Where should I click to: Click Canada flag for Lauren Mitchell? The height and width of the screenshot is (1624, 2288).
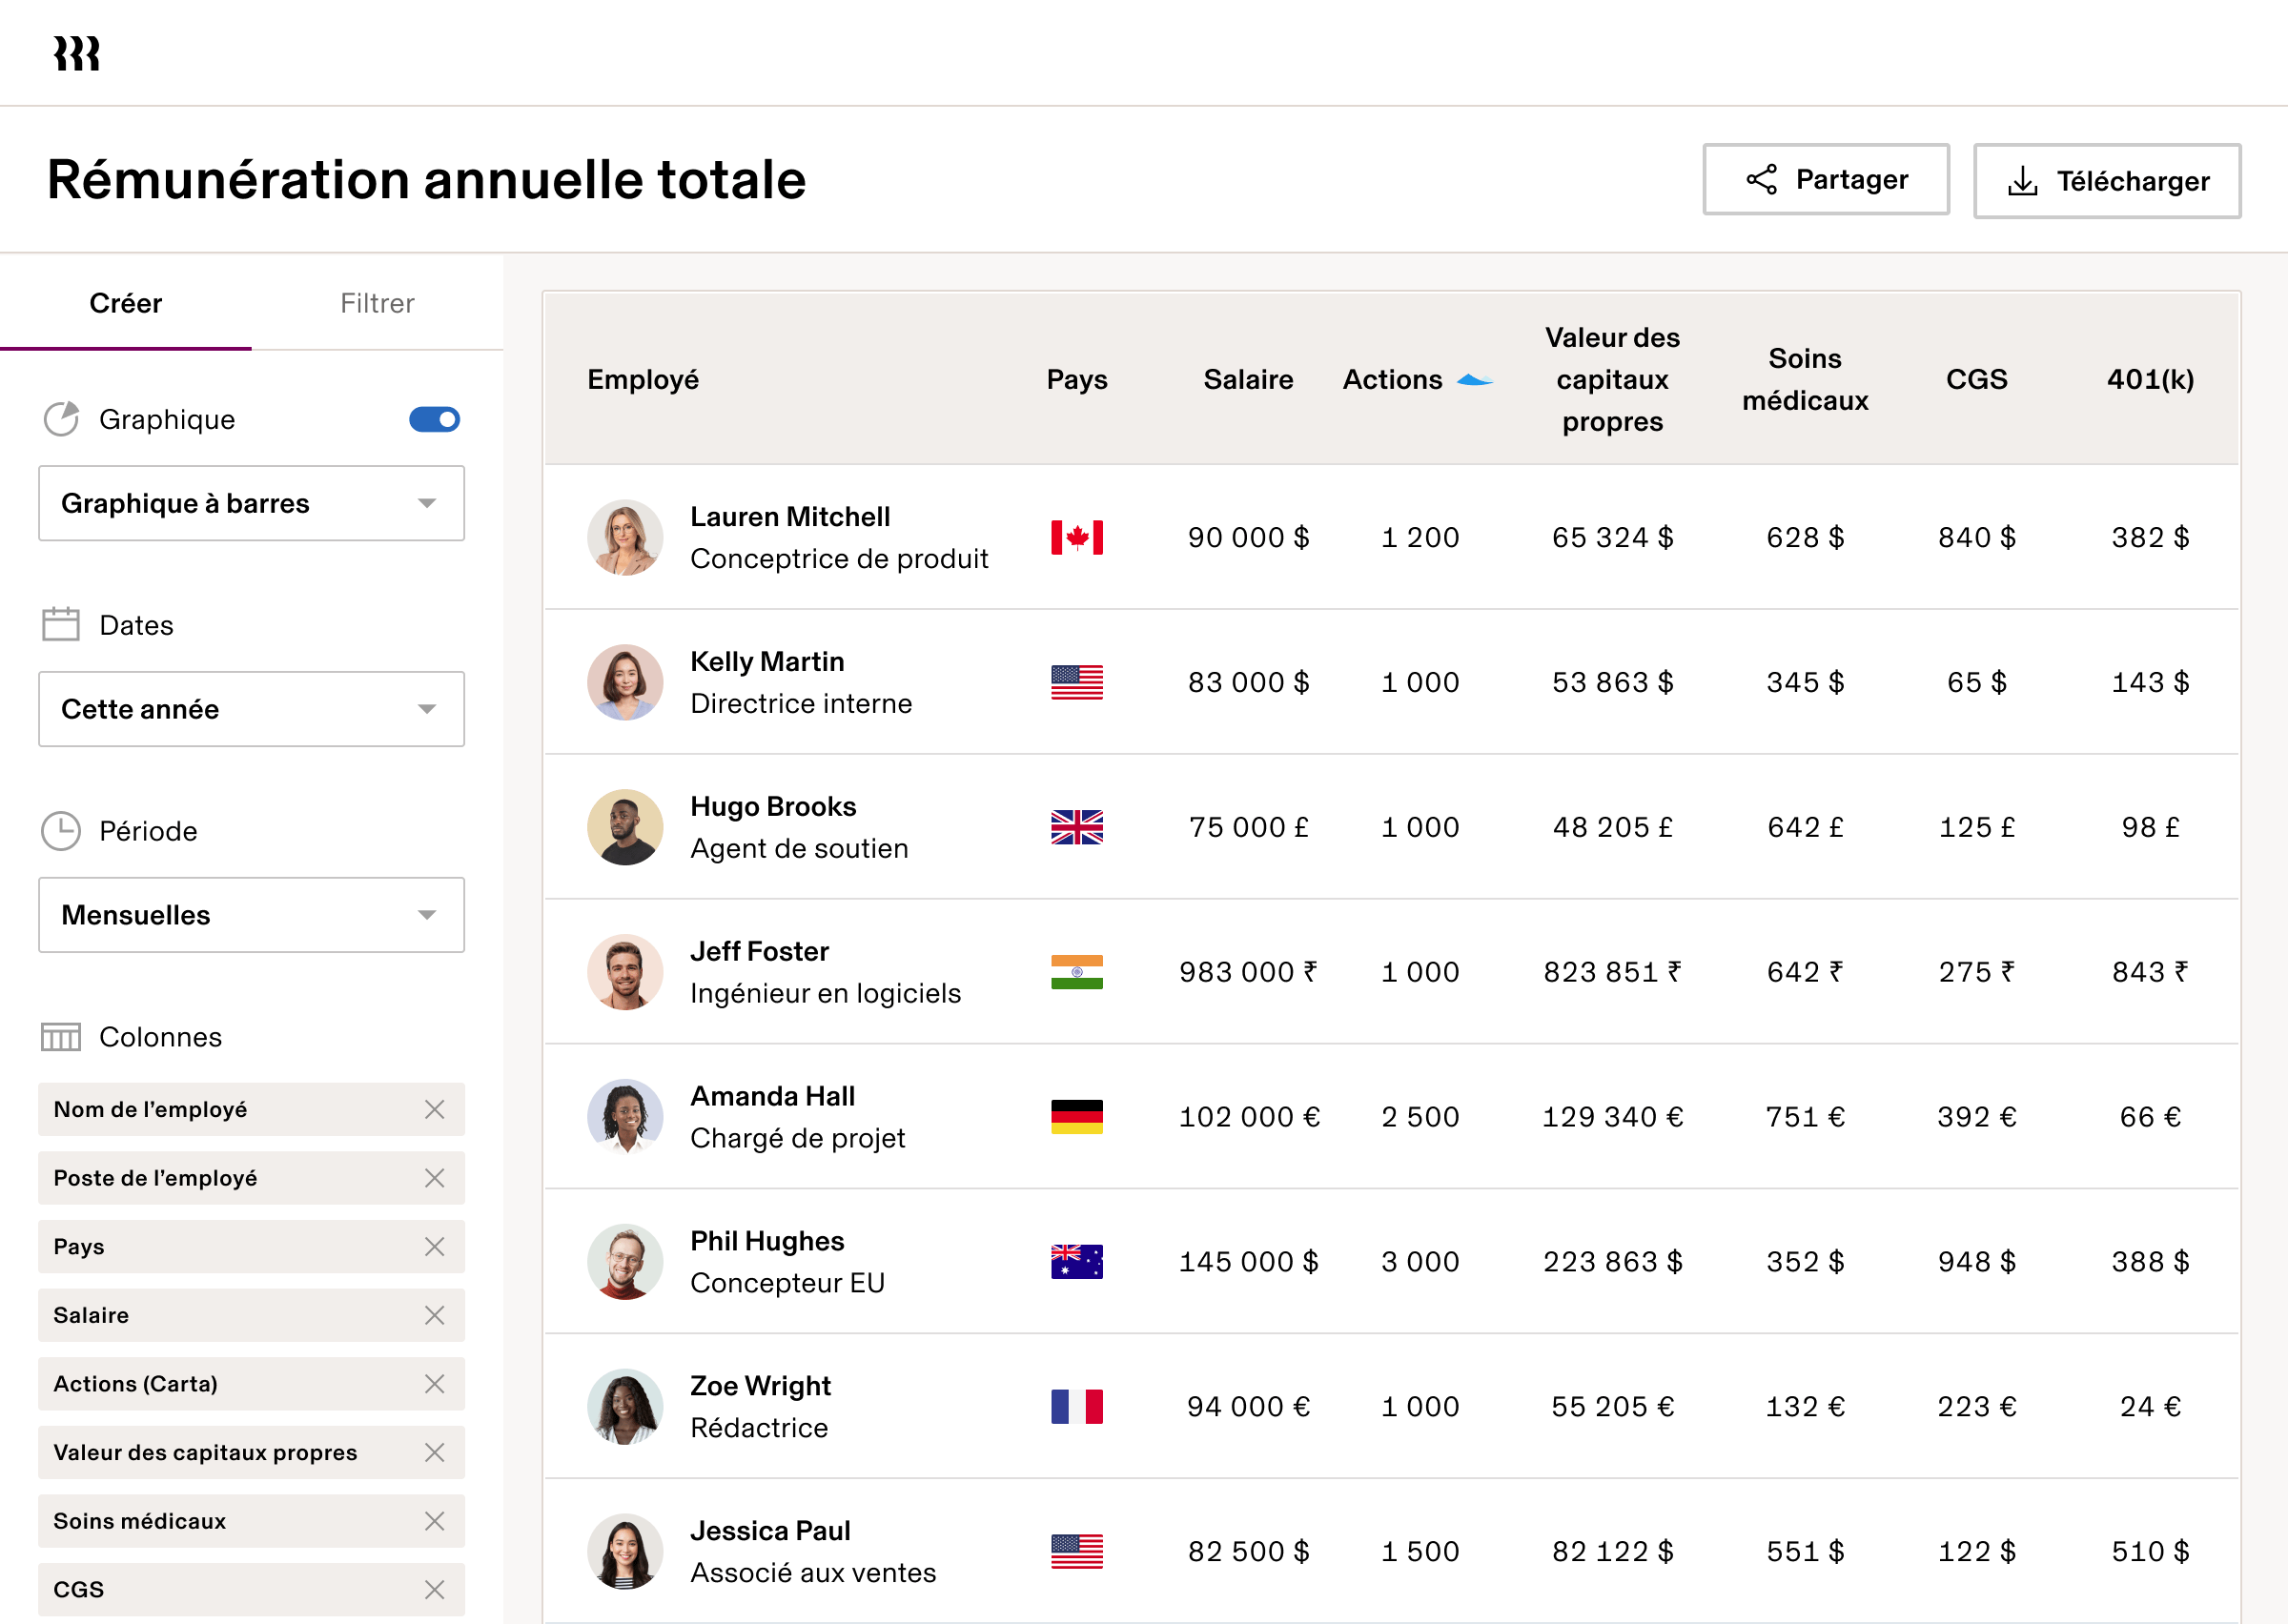pos(1076,537)
